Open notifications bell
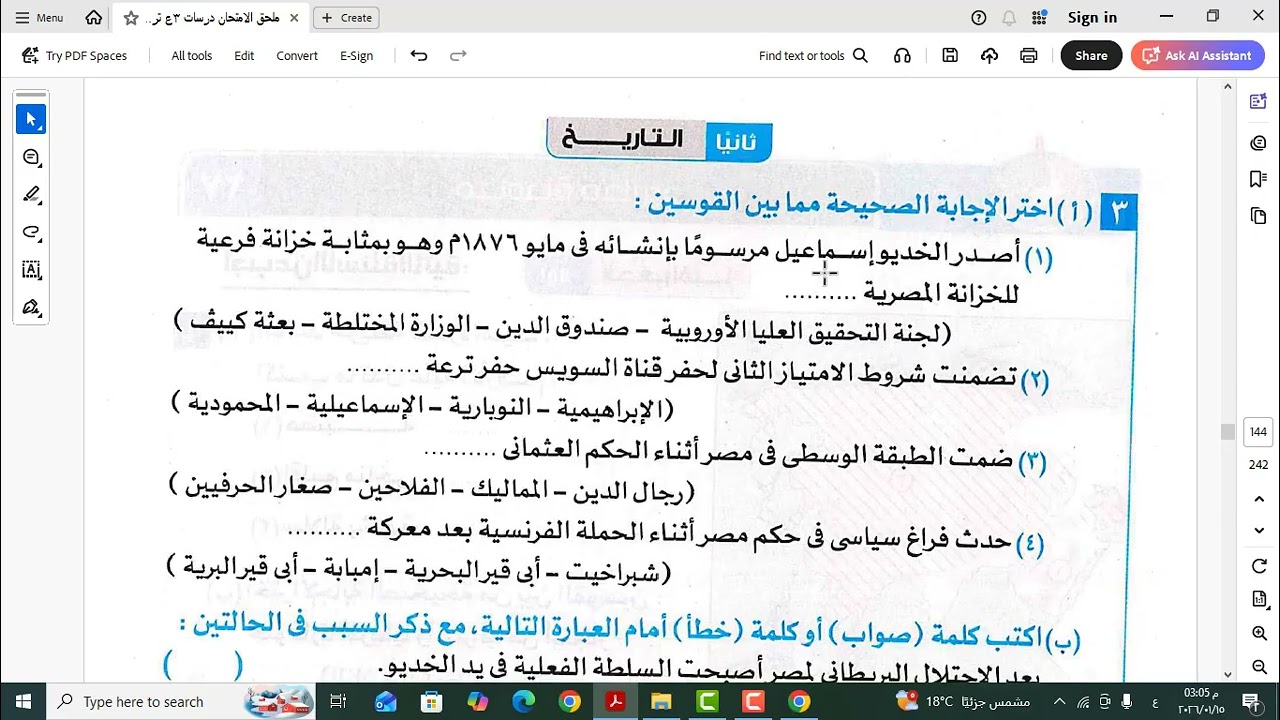The height and width of the screenshot is (720, 1280). [x=1009, y=18]
